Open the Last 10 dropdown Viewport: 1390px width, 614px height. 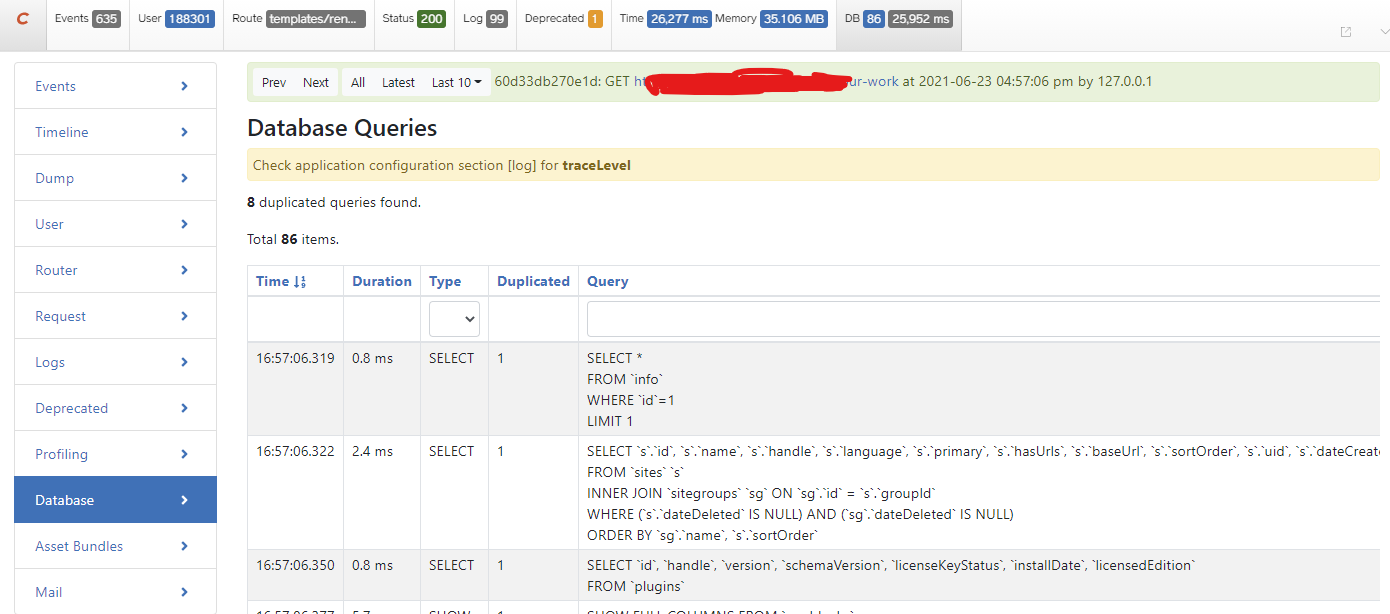456,82
